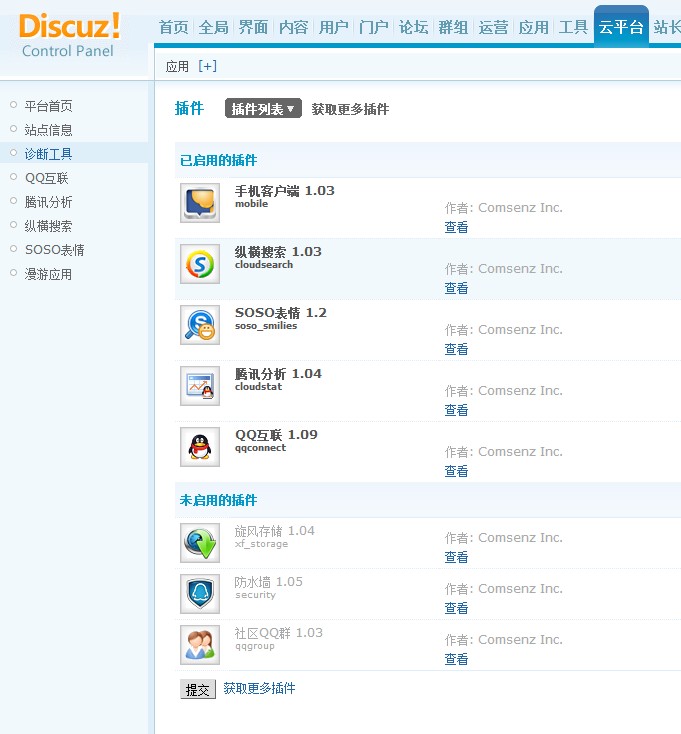Open the 论坛 menu
The width and height of the screenshot is (681, 734).
(413, 27)
